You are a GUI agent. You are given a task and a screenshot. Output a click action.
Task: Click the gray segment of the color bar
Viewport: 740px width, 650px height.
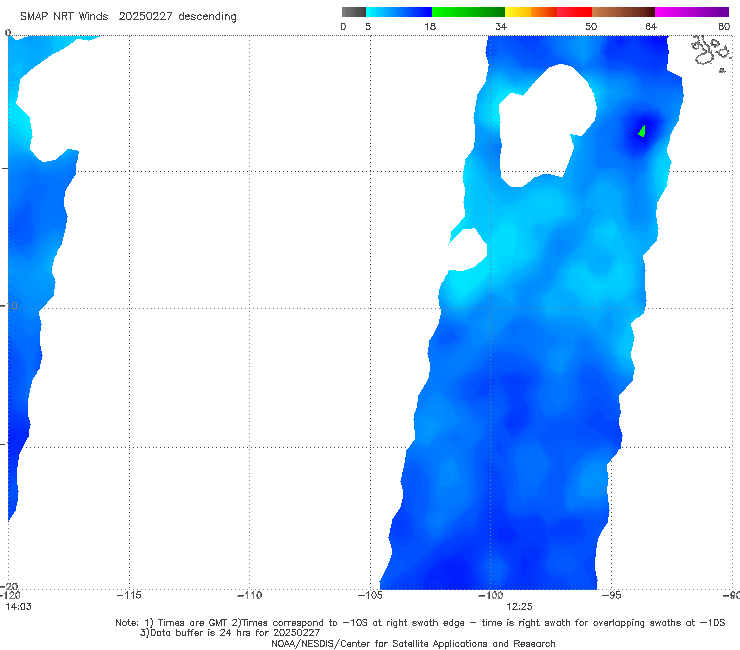click(x=353, y=12)
